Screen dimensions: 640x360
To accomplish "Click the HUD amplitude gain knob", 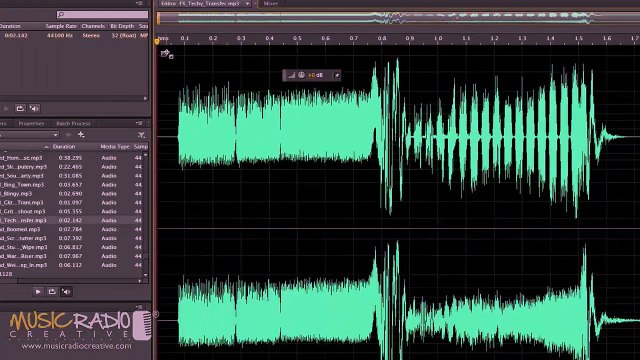I will point(301,75).
